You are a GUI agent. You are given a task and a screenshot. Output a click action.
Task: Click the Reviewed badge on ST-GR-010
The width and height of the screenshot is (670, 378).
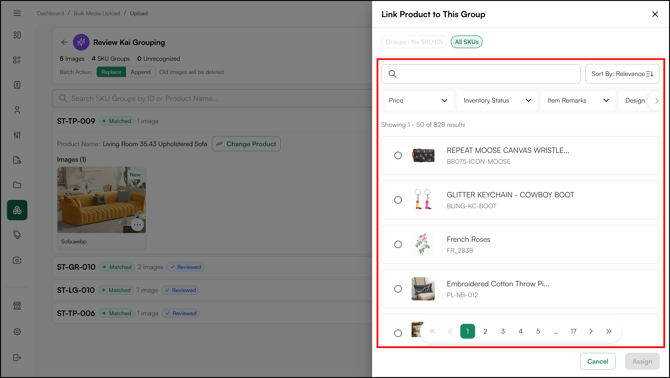point(185,267)
